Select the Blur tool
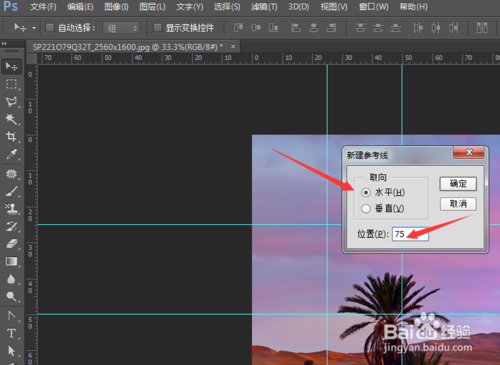This screenshot has width=500, height=365. [12, 279]
